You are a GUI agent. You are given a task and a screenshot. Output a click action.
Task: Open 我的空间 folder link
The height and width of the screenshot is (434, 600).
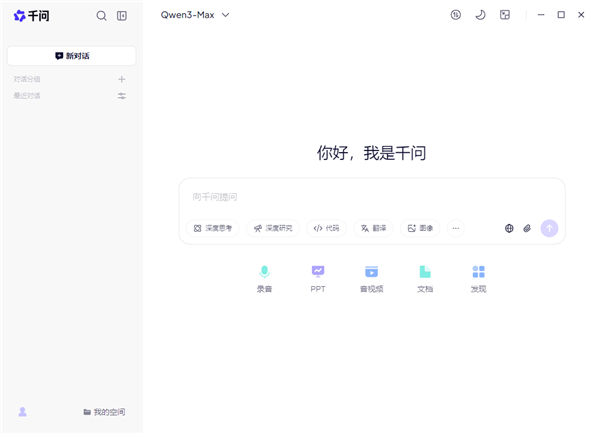[x=104, y=412]
